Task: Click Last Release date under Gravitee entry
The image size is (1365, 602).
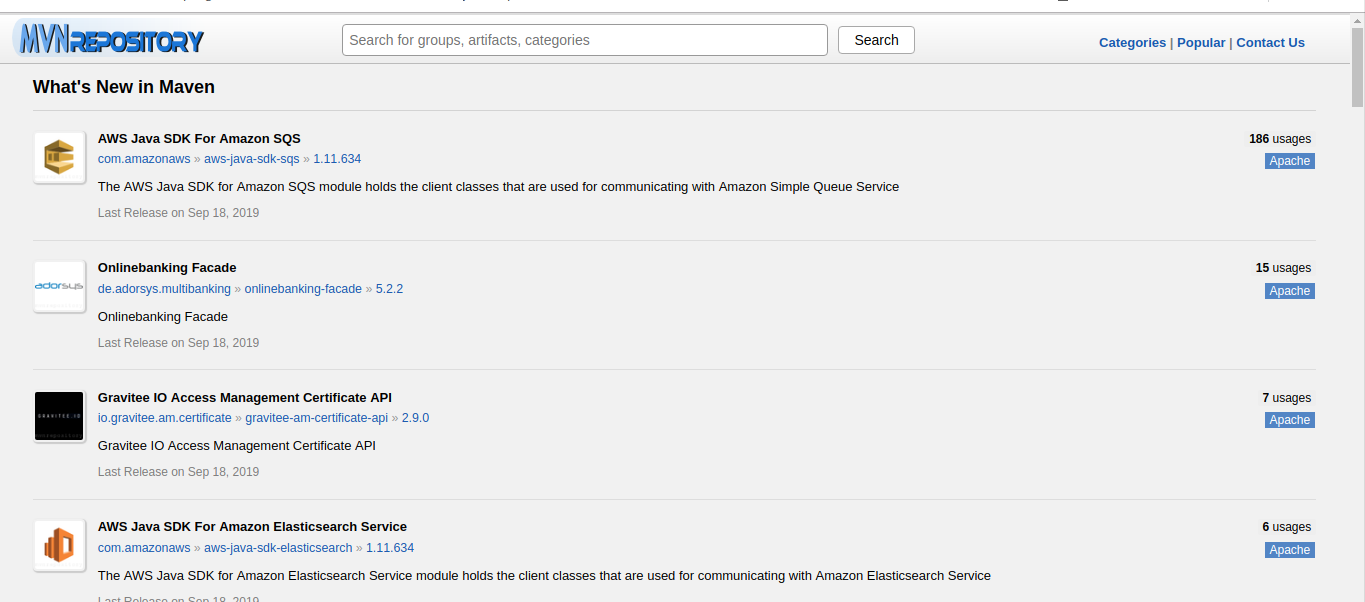Action: point(178,472)
